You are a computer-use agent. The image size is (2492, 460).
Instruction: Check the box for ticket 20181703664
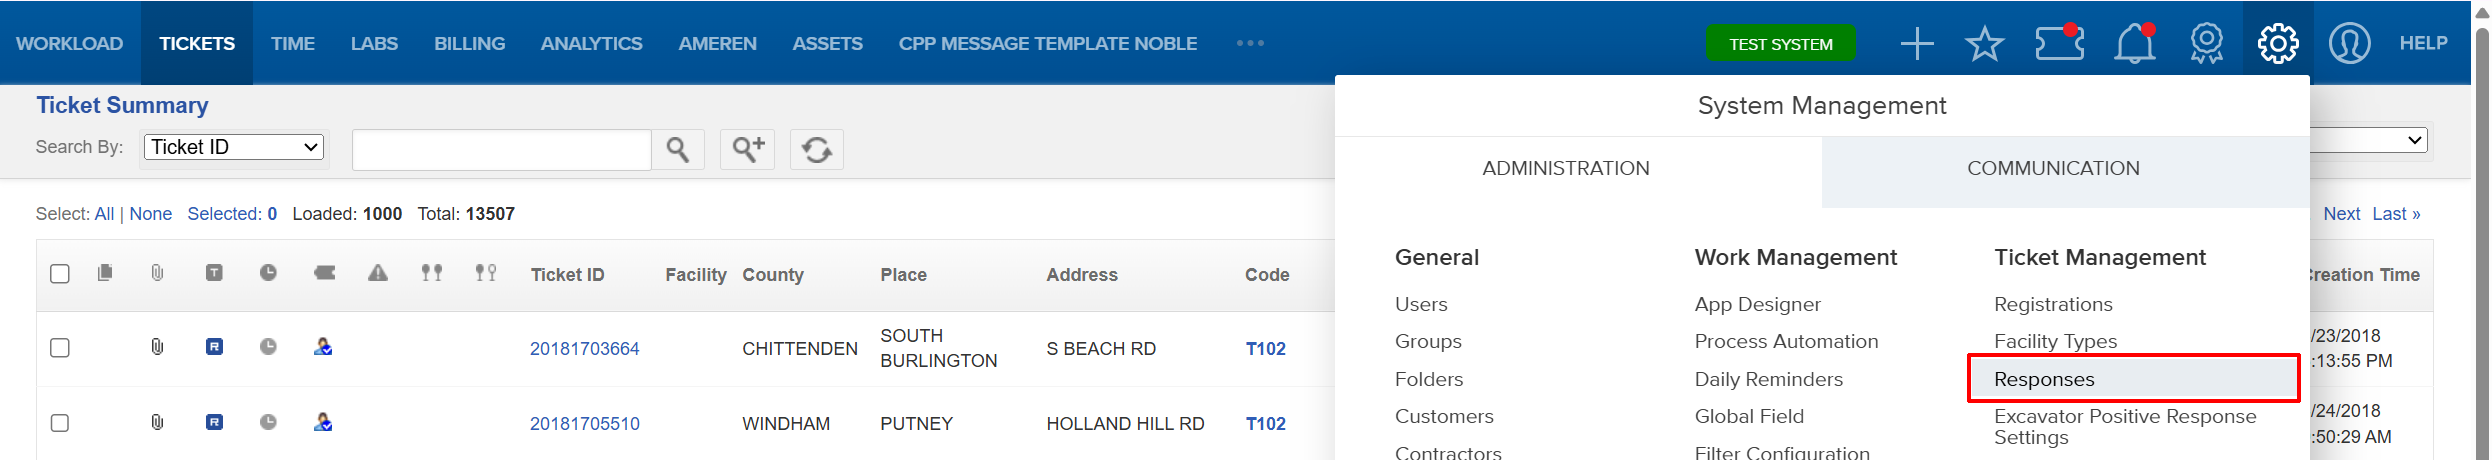pos(60,348)
